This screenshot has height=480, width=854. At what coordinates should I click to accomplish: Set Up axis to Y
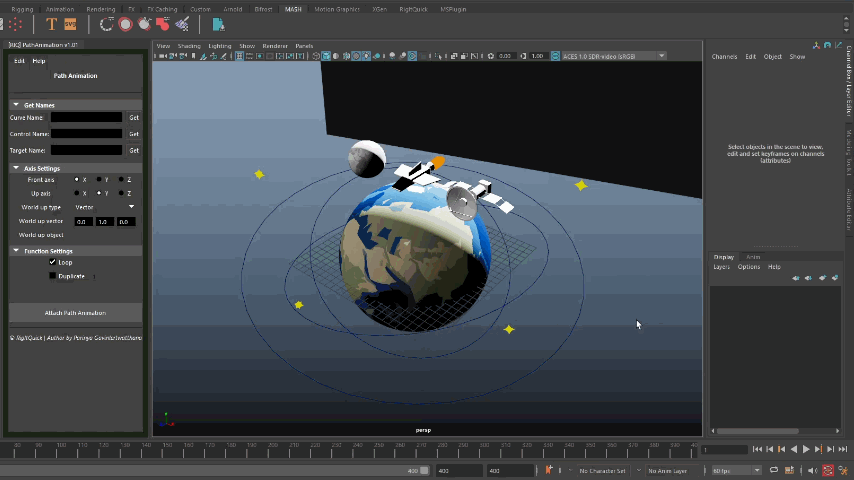(99, 193)
